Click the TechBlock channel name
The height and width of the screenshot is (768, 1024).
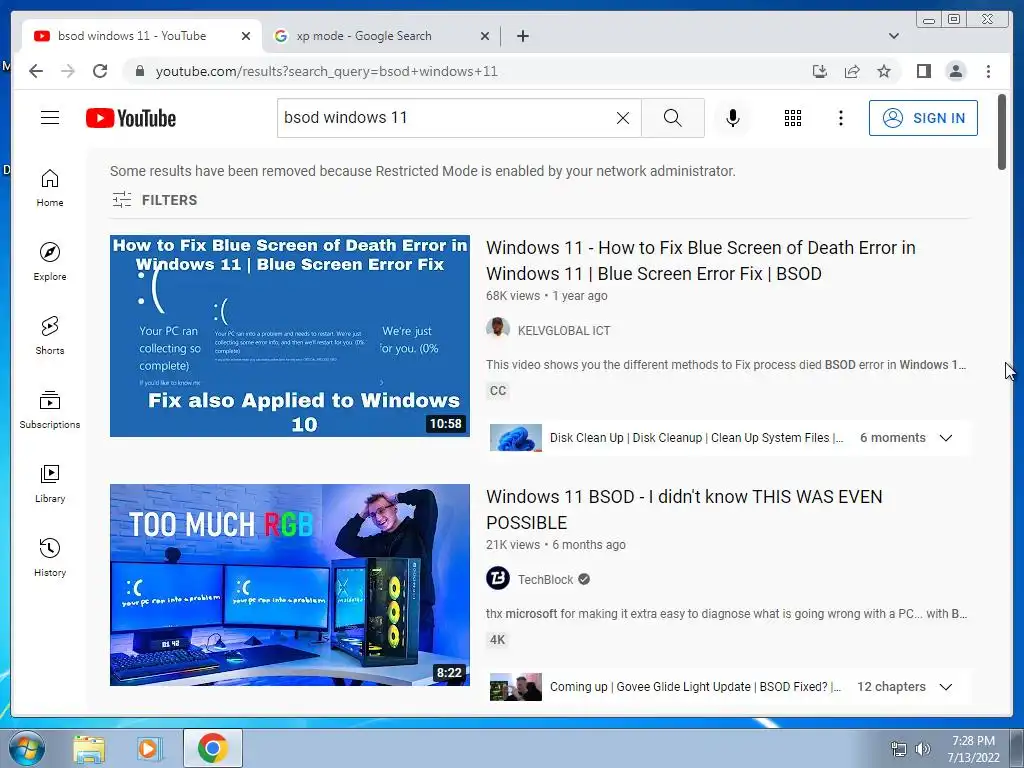545,579
